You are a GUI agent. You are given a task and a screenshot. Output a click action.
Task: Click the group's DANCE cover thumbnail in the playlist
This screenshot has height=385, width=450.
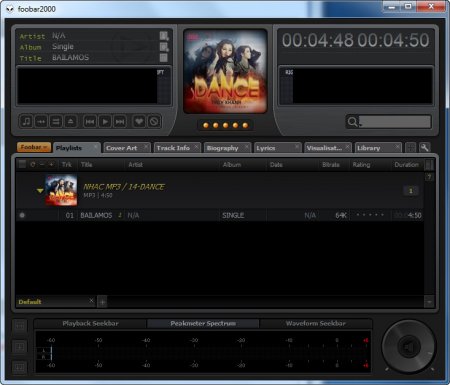(x=61, y=190)
